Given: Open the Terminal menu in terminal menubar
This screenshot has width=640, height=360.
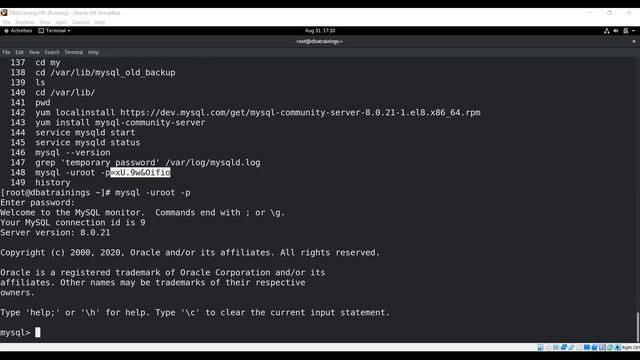Looking at the screenshot, I should coord(73,52).
